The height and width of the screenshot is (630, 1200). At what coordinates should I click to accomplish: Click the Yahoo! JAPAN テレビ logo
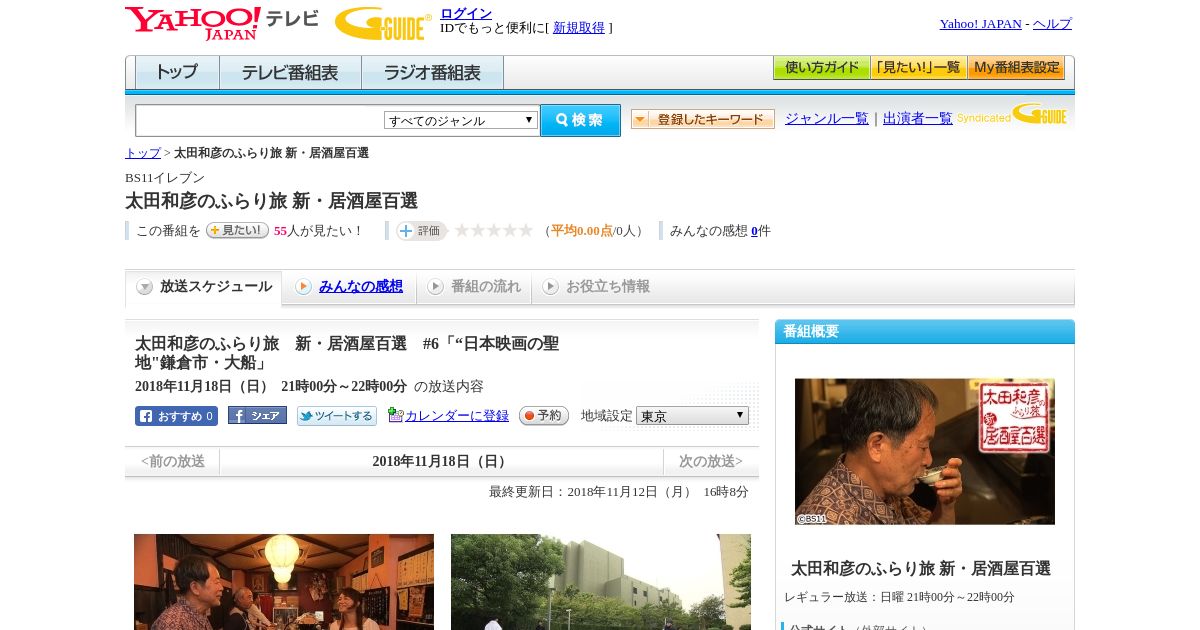coord(222,23)
